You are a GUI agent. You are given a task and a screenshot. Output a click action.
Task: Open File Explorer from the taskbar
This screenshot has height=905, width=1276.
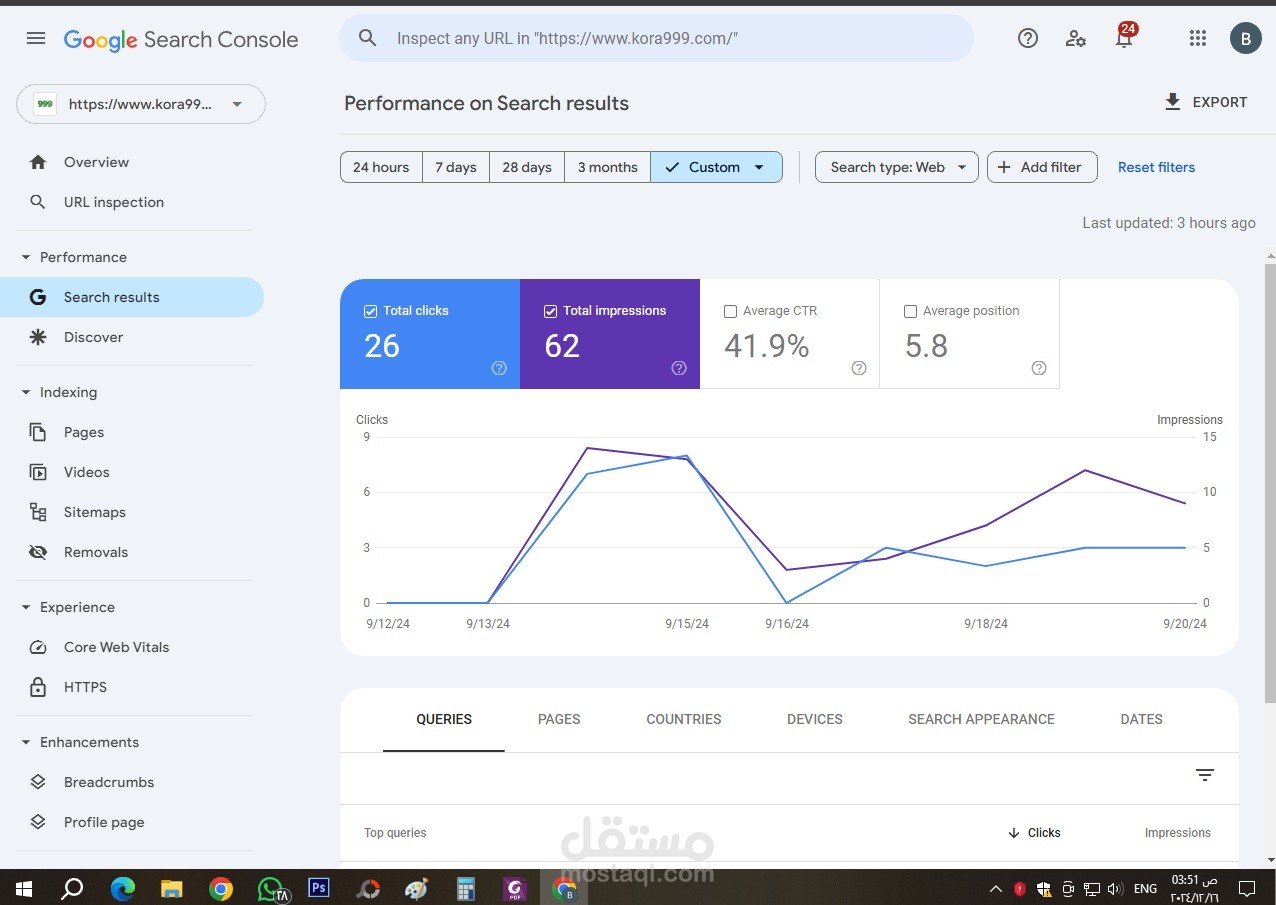172,887
